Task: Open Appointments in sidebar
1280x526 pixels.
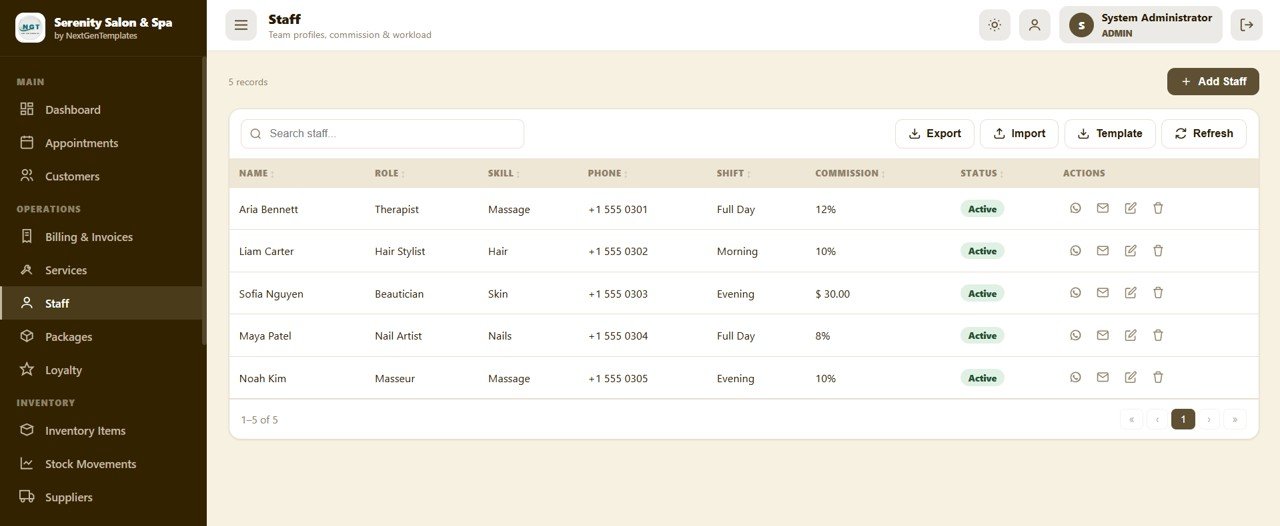Action: (102, 143)
